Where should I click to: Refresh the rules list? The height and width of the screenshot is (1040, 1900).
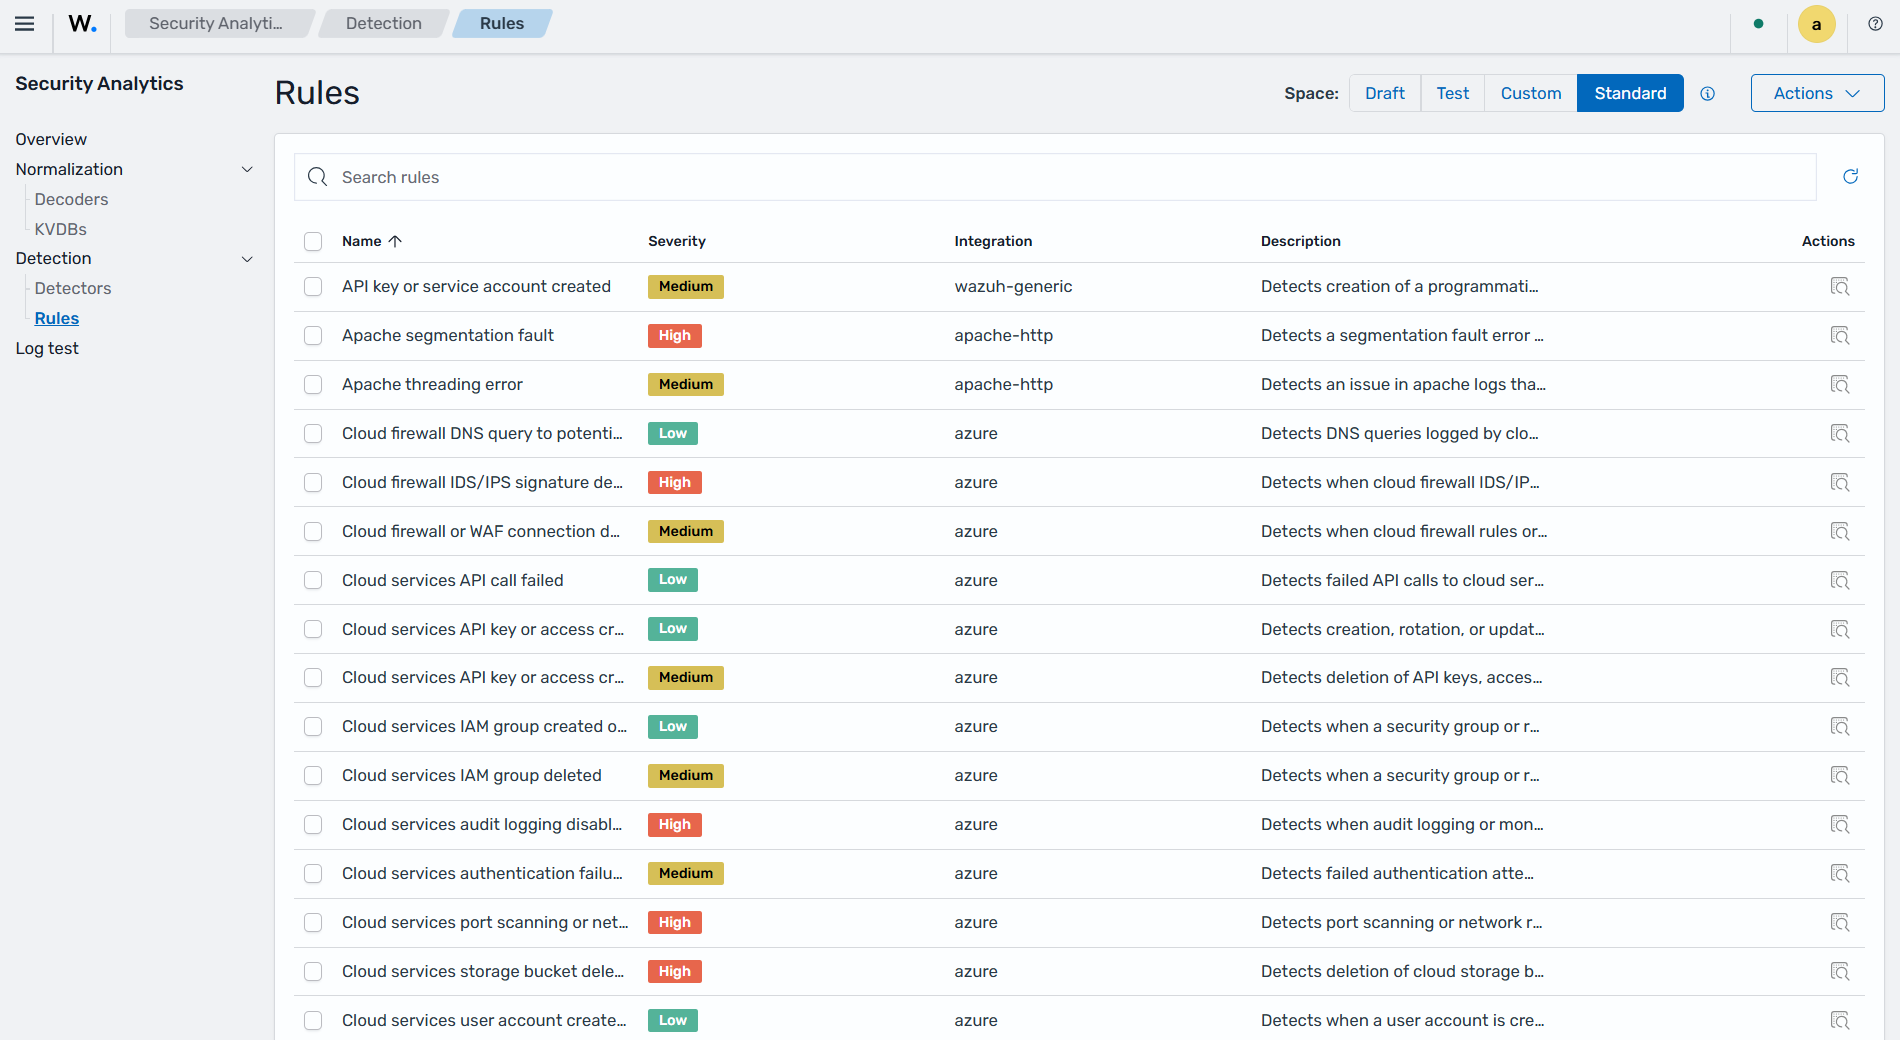[1851, 177]
